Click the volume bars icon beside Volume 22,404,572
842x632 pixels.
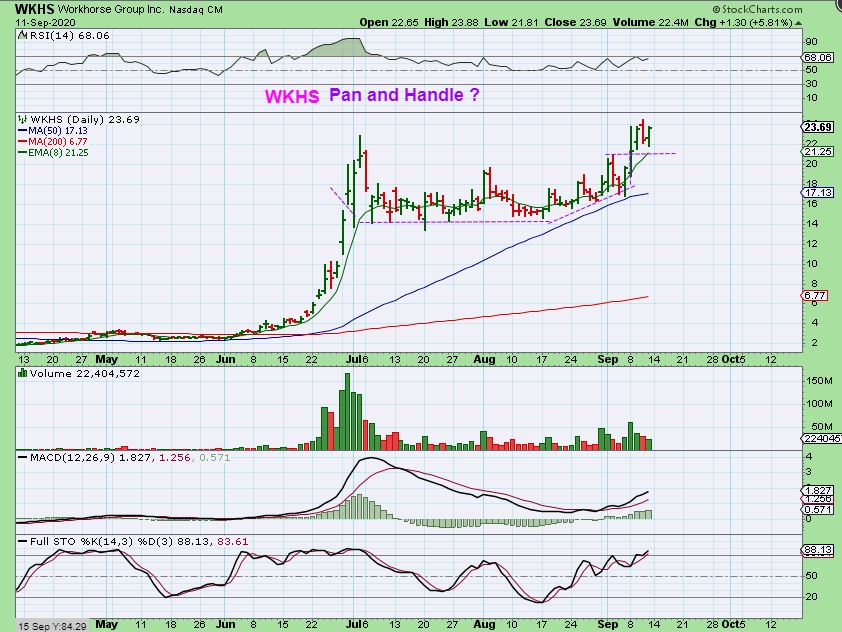click(x=23, y=373)
